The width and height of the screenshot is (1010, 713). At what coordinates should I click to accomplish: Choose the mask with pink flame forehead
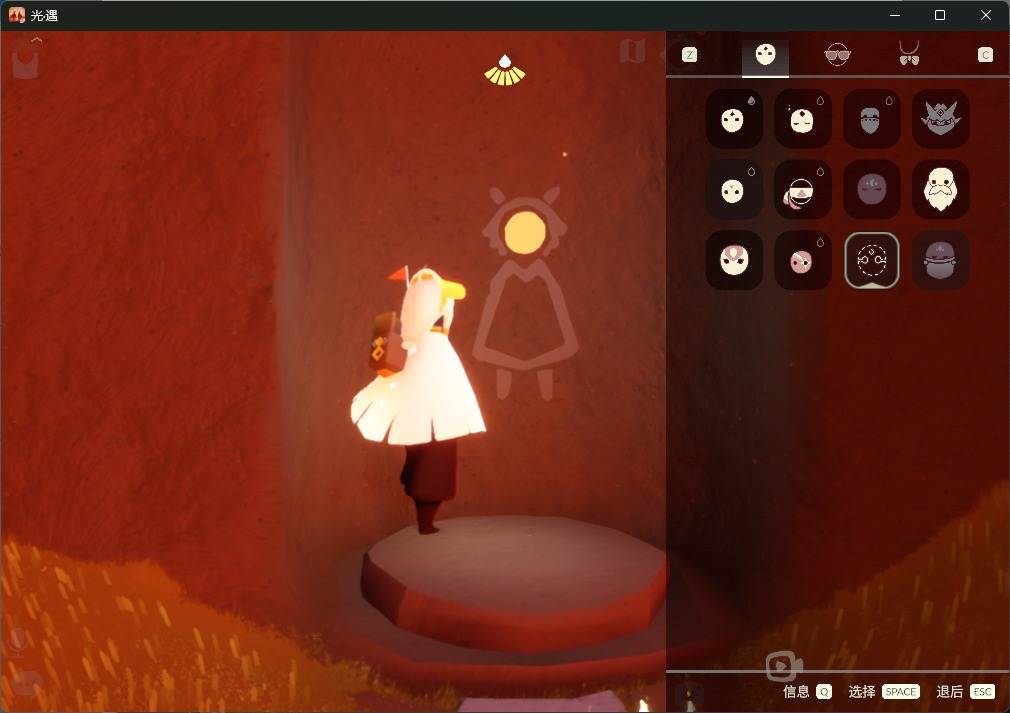pyautogui.click(x=734, y=260)
